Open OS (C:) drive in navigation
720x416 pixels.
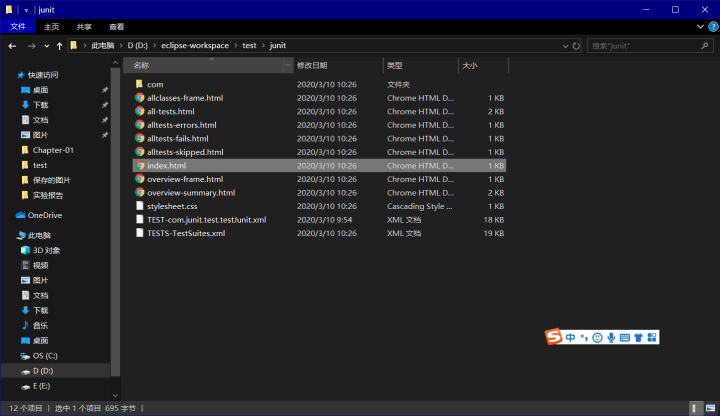click(45, 356)
